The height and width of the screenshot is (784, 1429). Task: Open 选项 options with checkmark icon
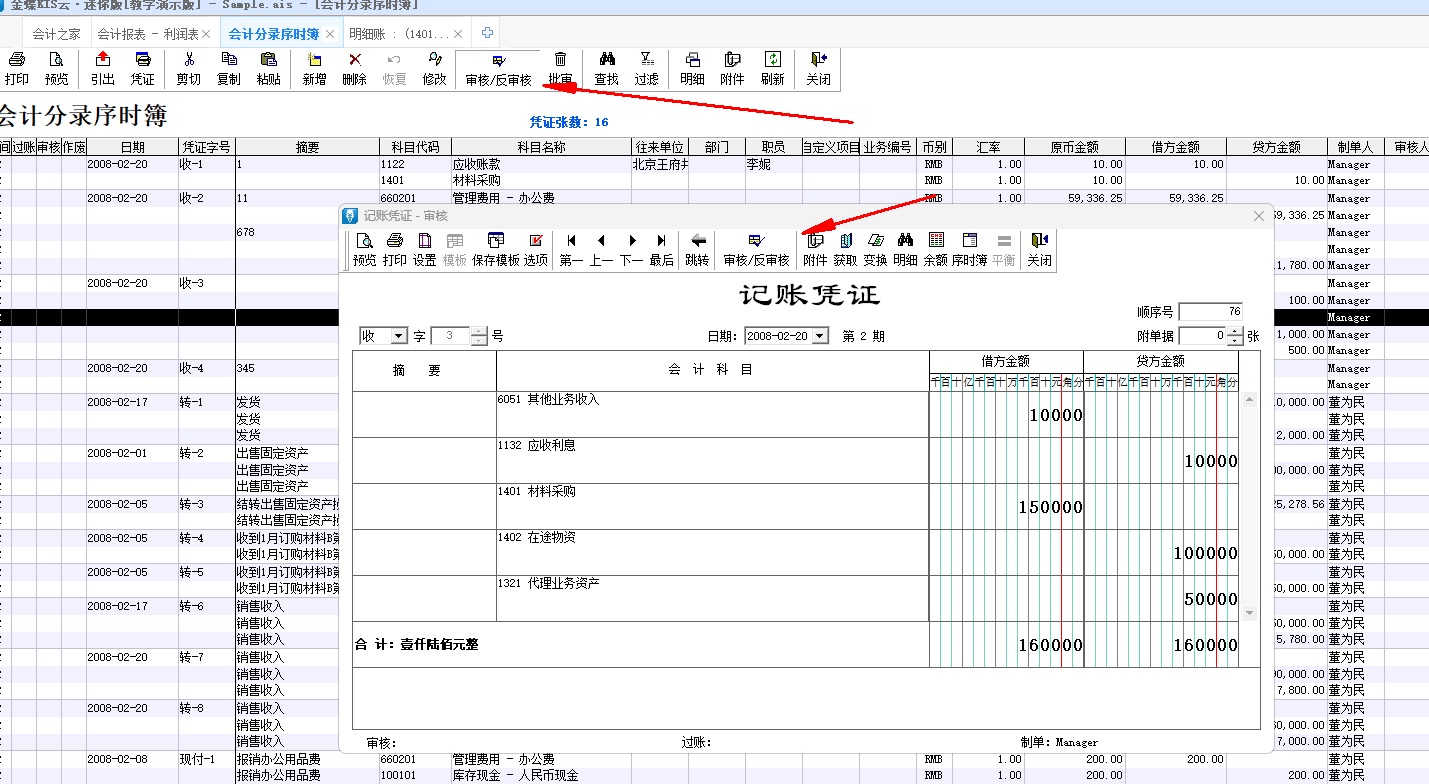[x=536, y=249]
